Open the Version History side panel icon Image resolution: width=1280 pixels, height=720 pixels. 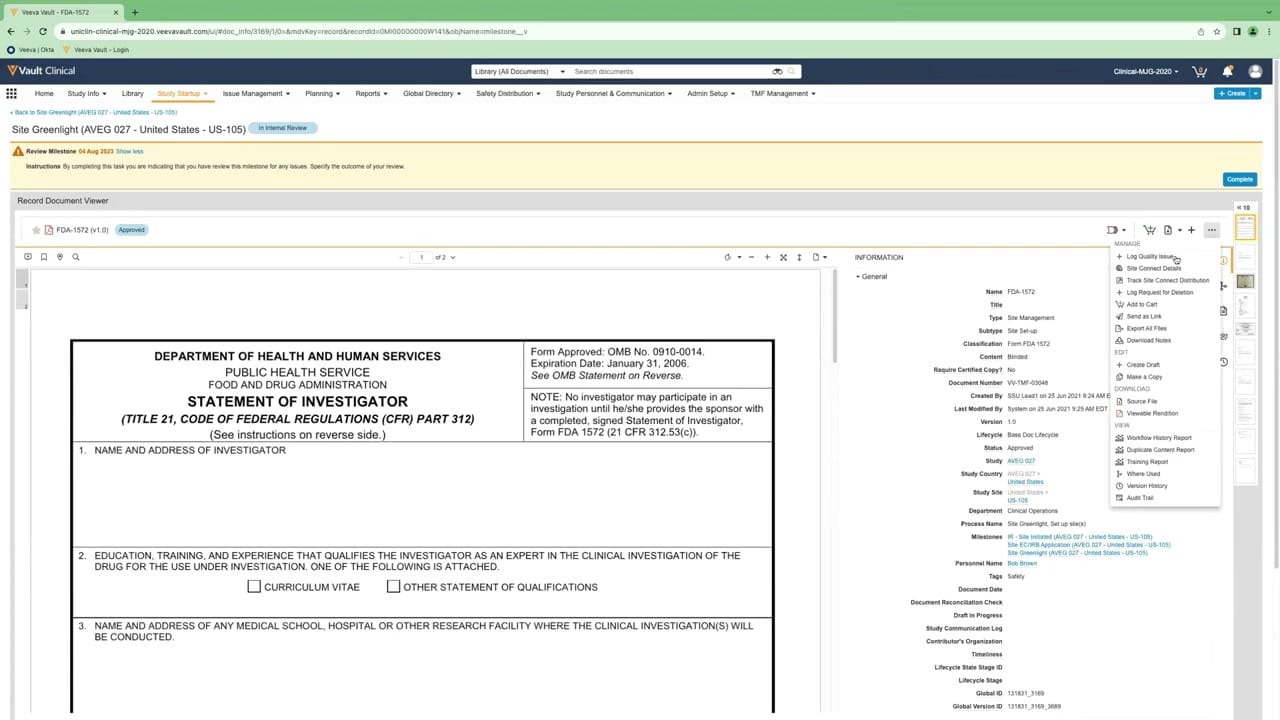coord(1225,362)
